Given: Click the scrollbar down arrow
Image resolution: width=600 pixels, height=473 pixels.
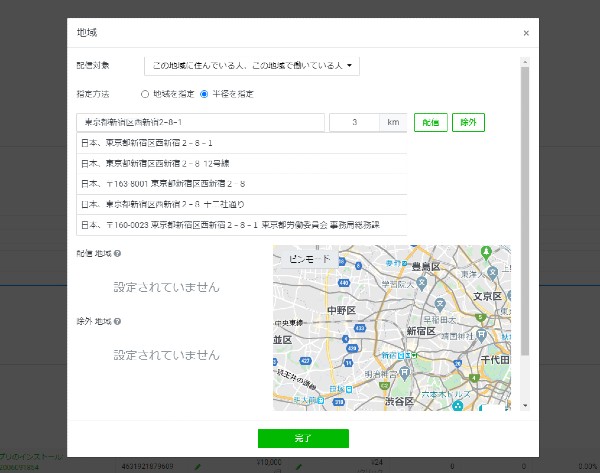Looking at the screenshot, I should (526, 406).
